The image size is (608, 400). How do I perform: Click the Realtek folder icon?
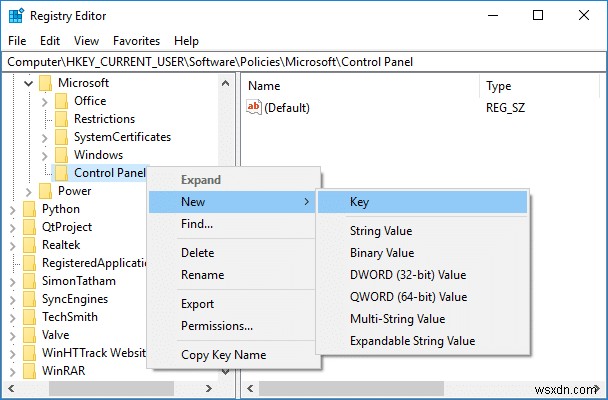(28, 245)
